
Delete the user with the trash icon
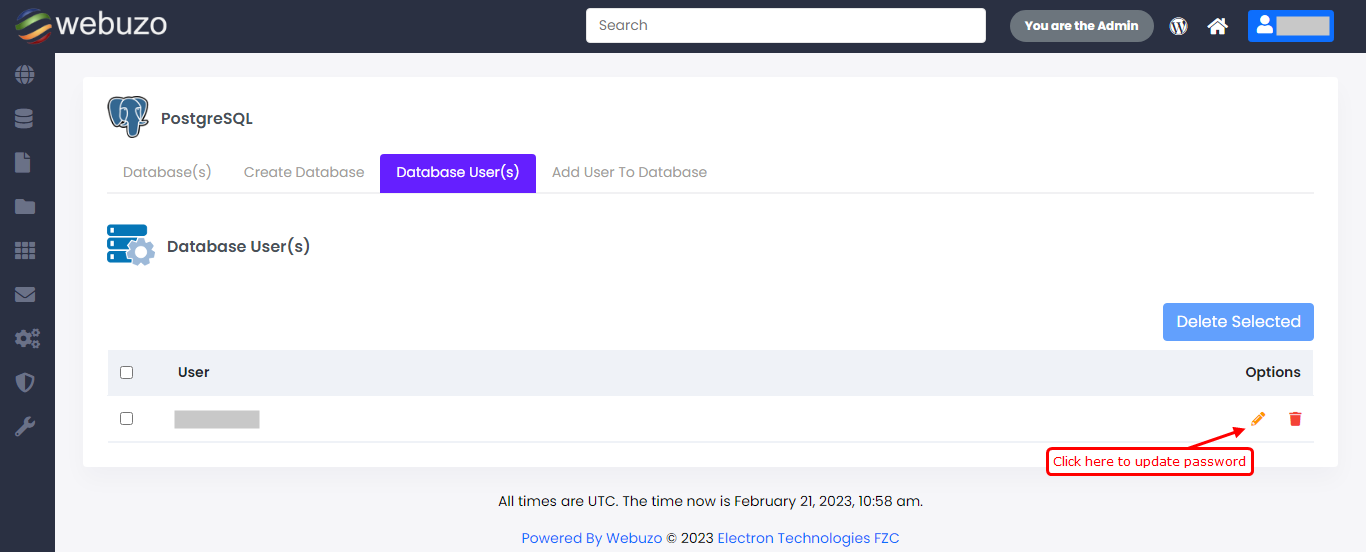coord(1295,419)
